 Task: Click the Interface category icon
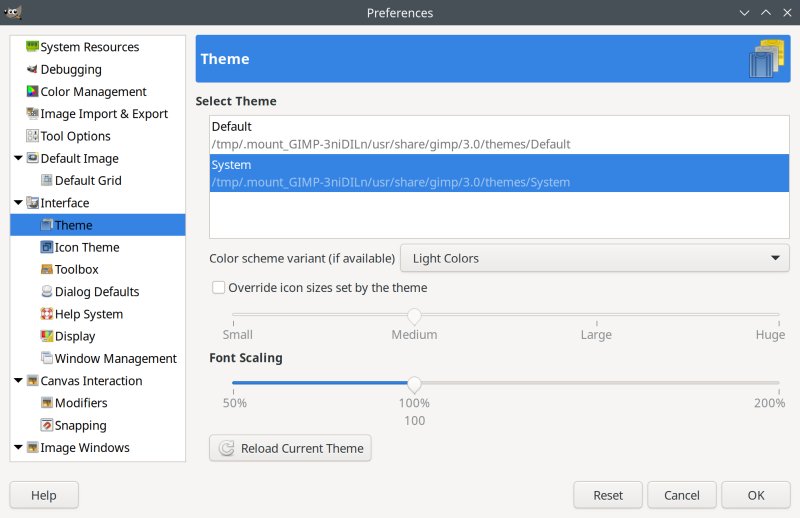[x=32, y=203]
